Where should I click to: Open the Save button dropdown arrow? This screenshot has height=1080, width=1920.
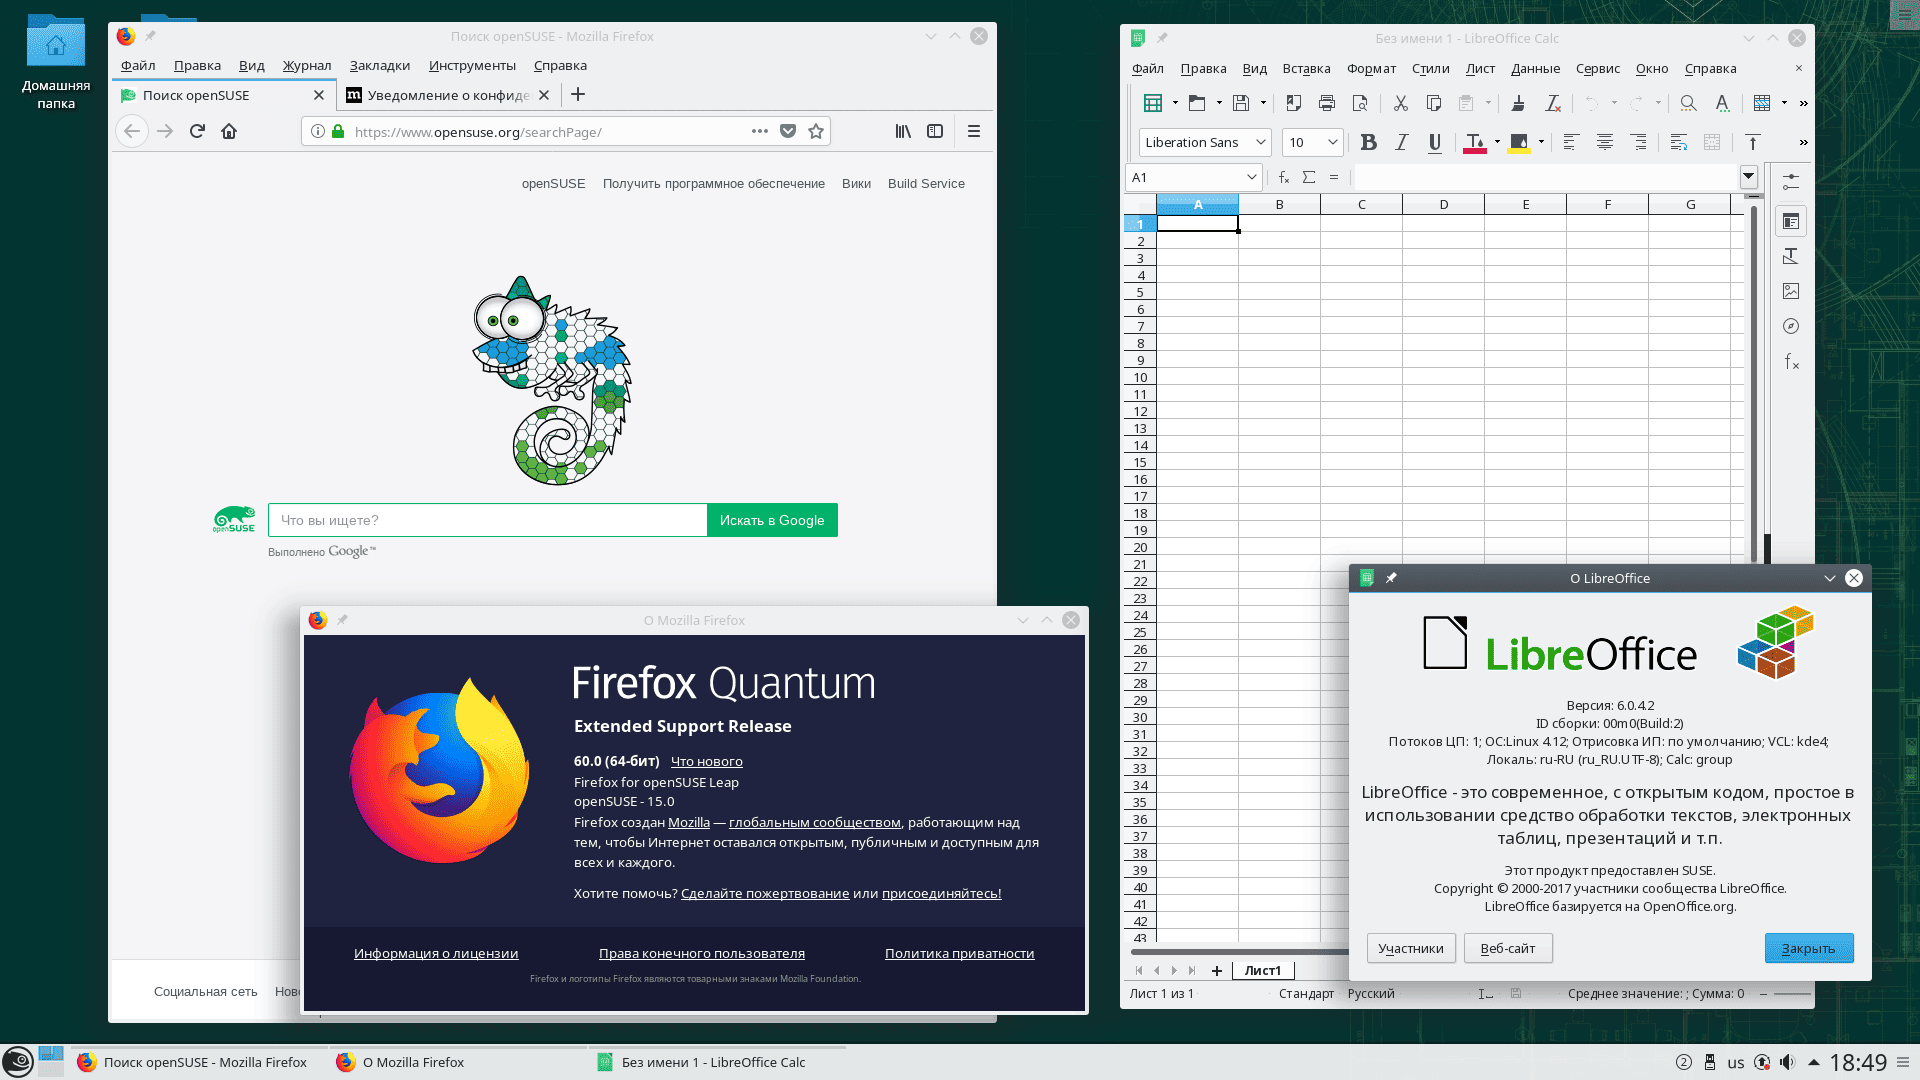point(1263,103)
